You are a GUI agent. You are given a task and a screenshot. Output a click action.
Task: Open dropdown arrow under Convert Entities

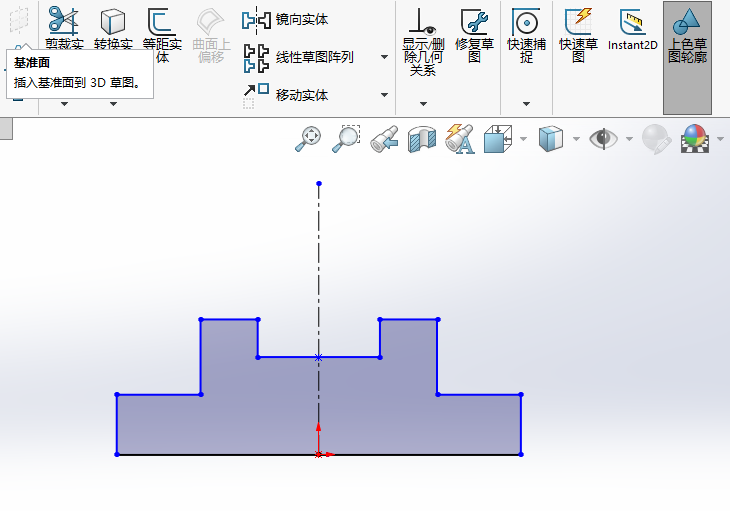(x=113, y=104)
